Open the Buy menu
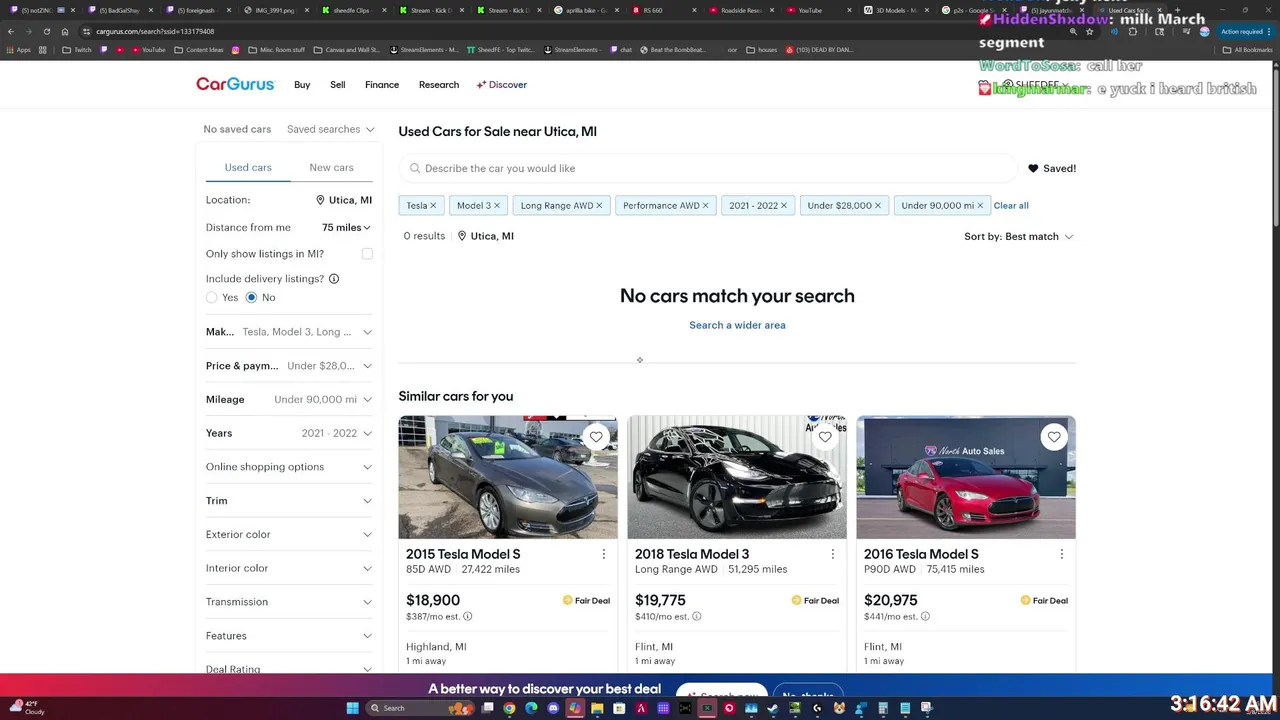Screen dimensions: 1280x720 coord(302,85)
